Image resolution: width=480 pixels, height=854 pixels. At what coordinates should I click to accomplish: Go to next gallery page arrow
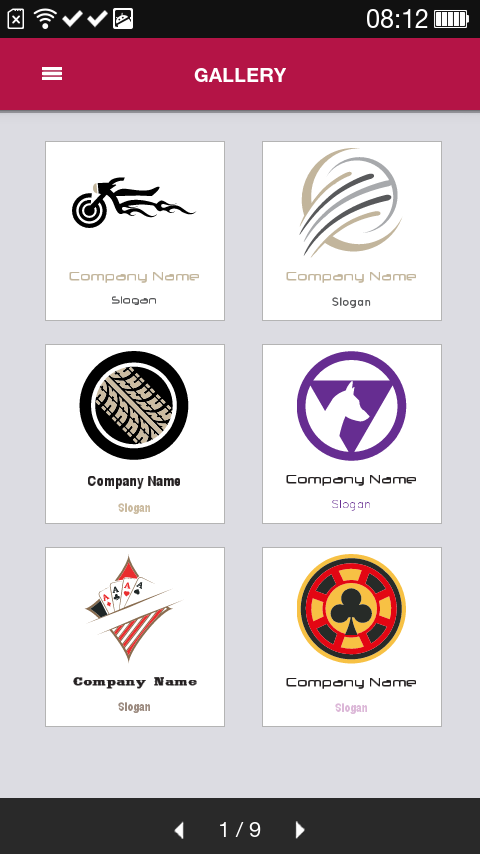(300, 829)
